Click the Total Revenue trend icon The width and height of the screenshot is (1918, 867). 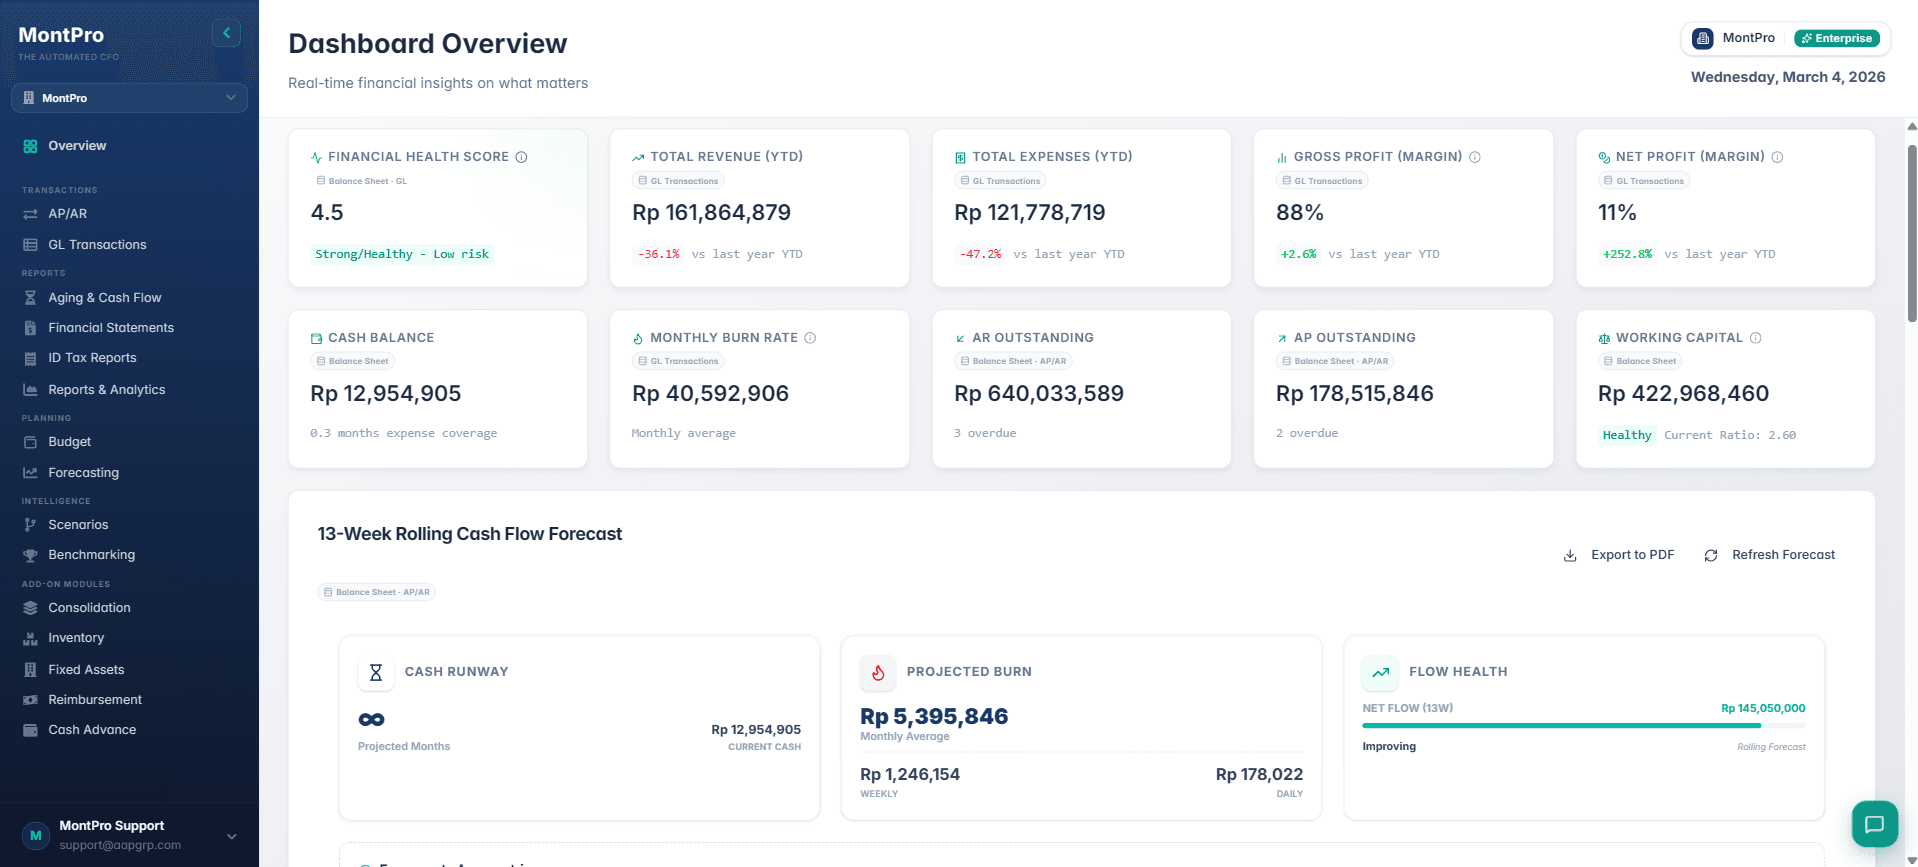tap(638, 158)
